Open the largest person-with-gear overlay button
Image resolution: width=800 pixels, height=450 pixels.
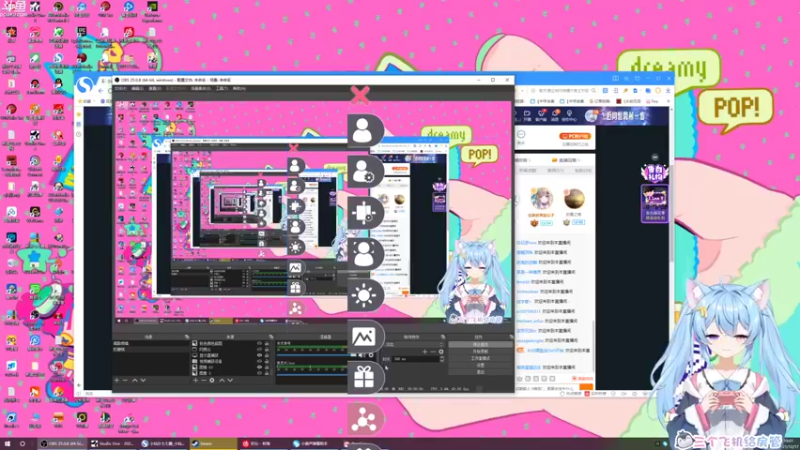364,171
